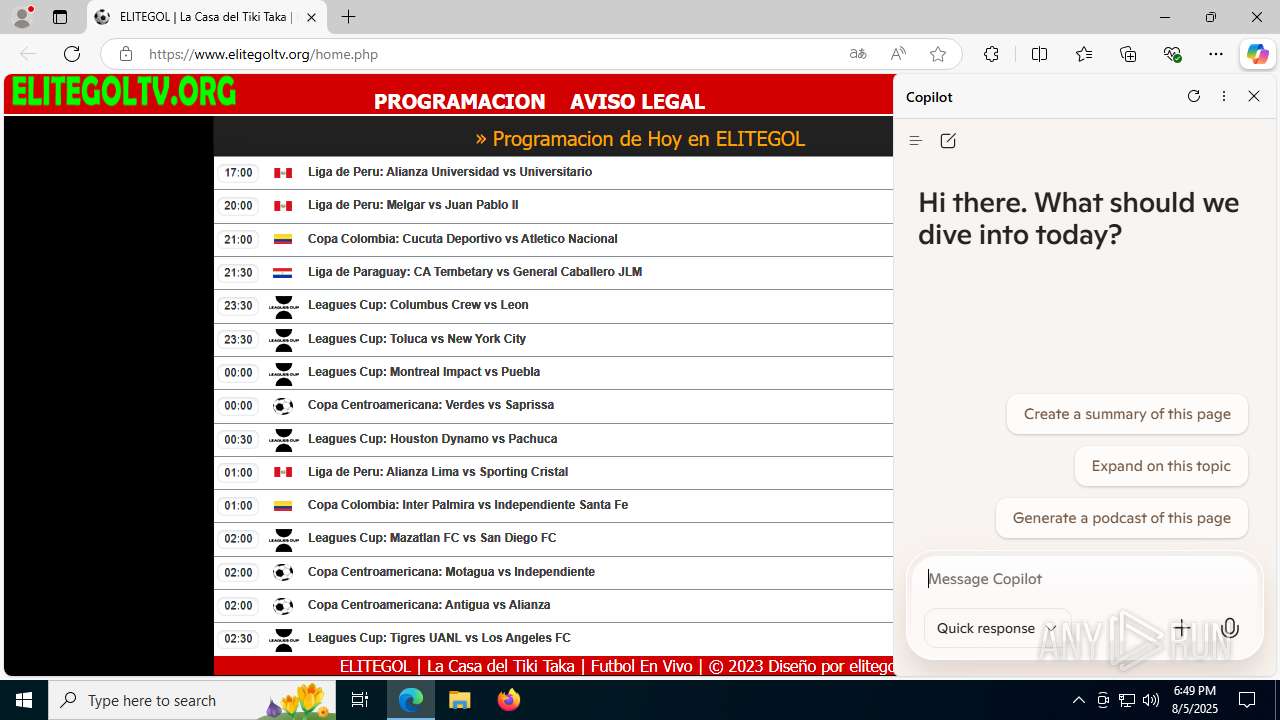Screen dimensions: 1280x720
Task: Open Task View on the taskbar
Action: [x=361, y=700]
